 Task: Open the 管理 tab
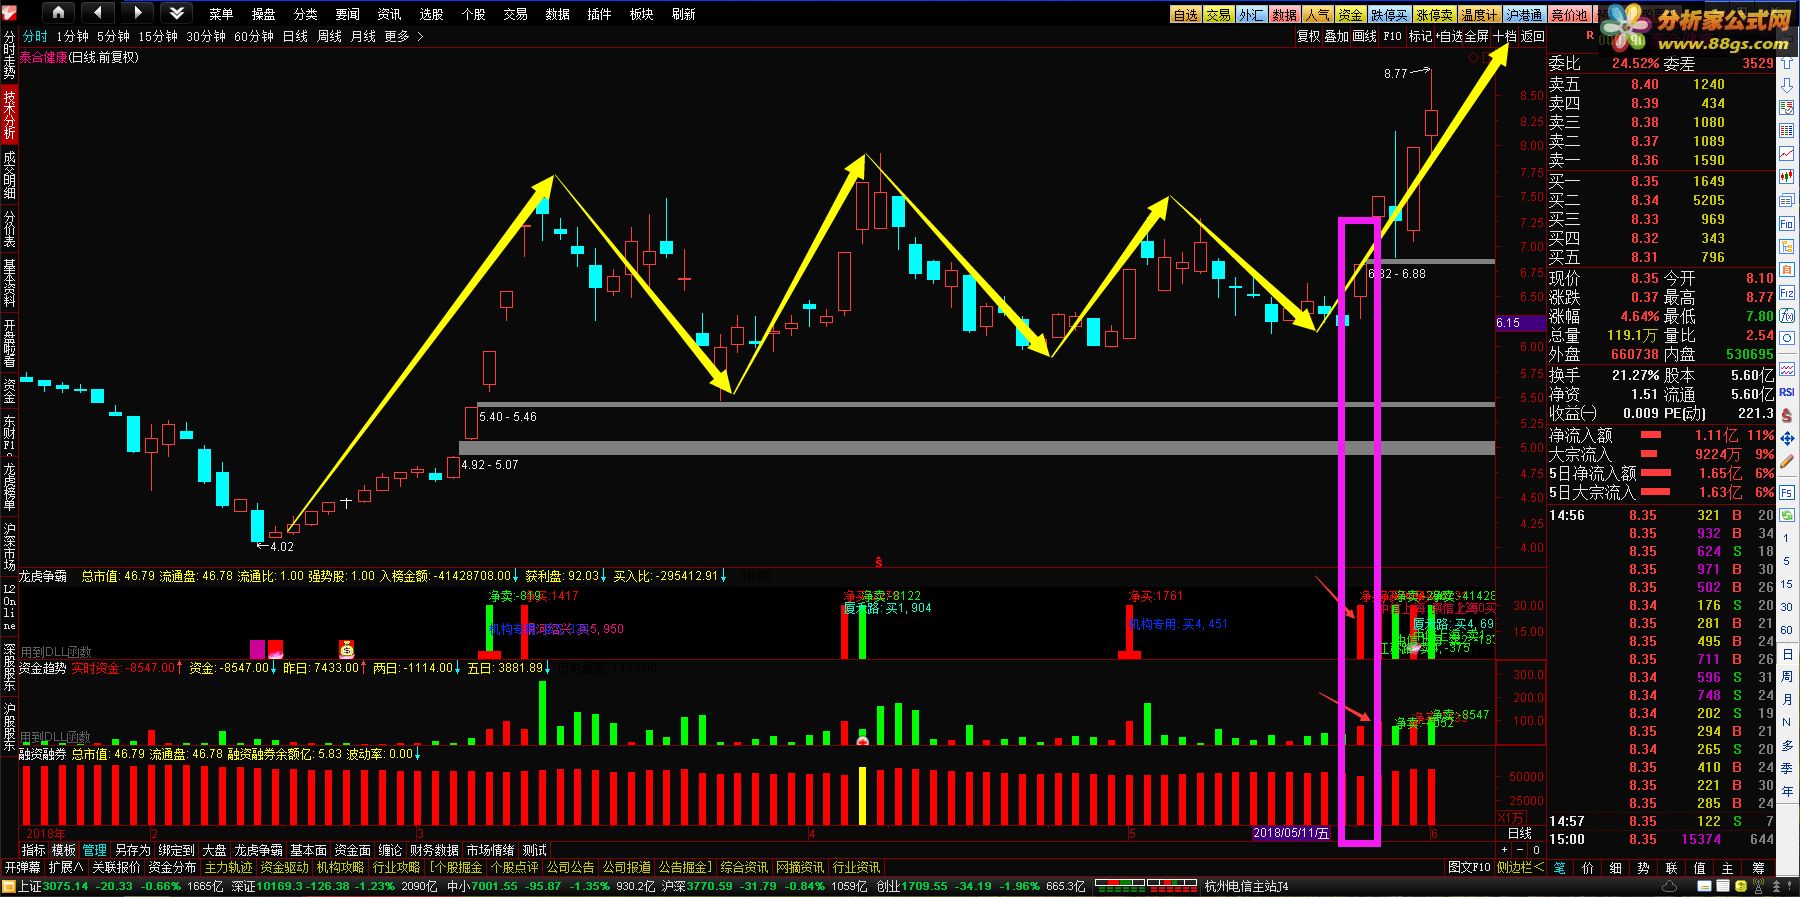pyautogui.click(x=94, y=850)
